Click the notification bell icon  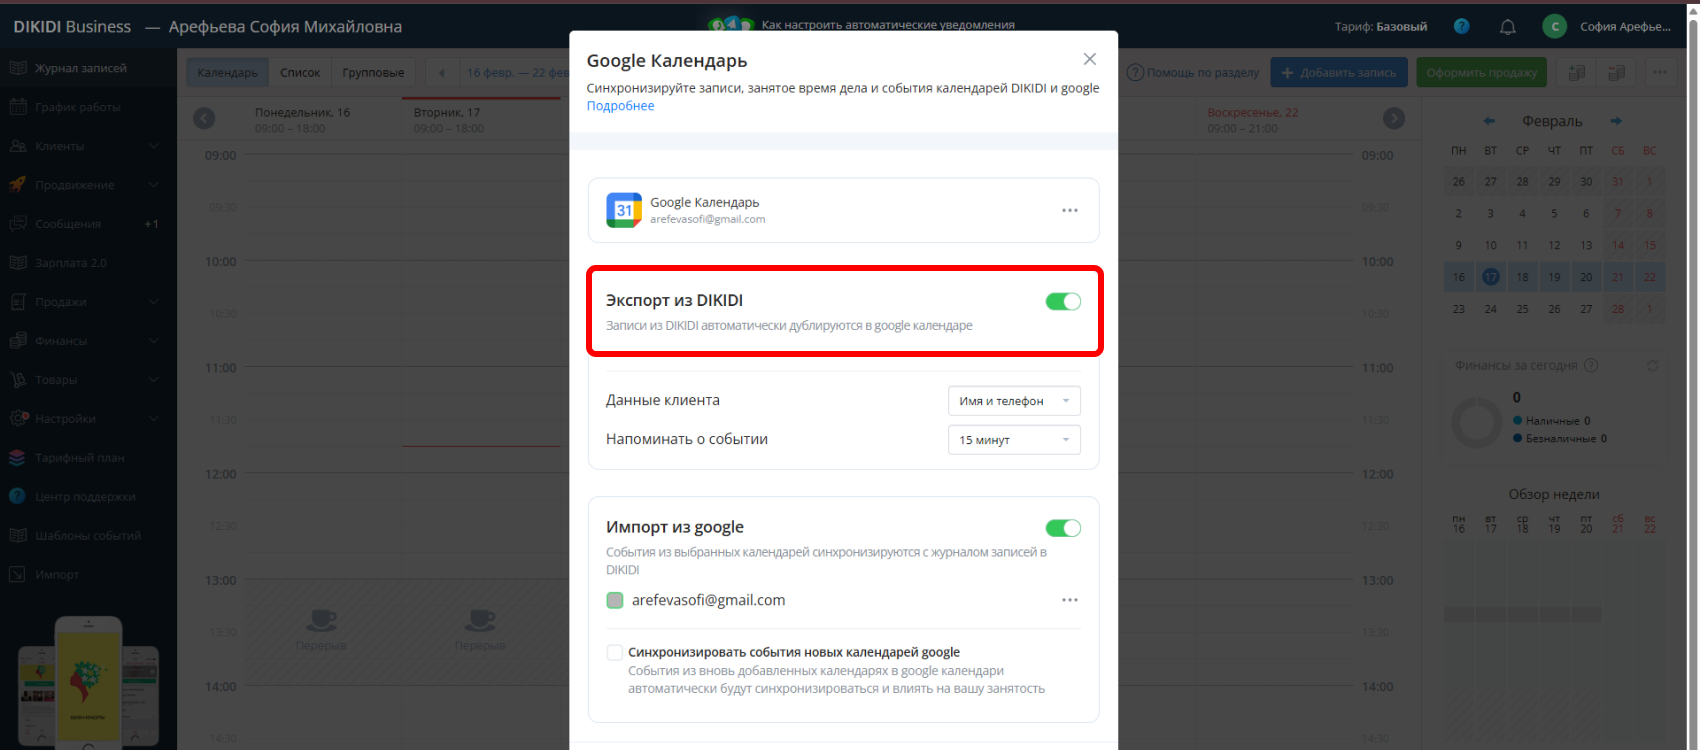1507,27
